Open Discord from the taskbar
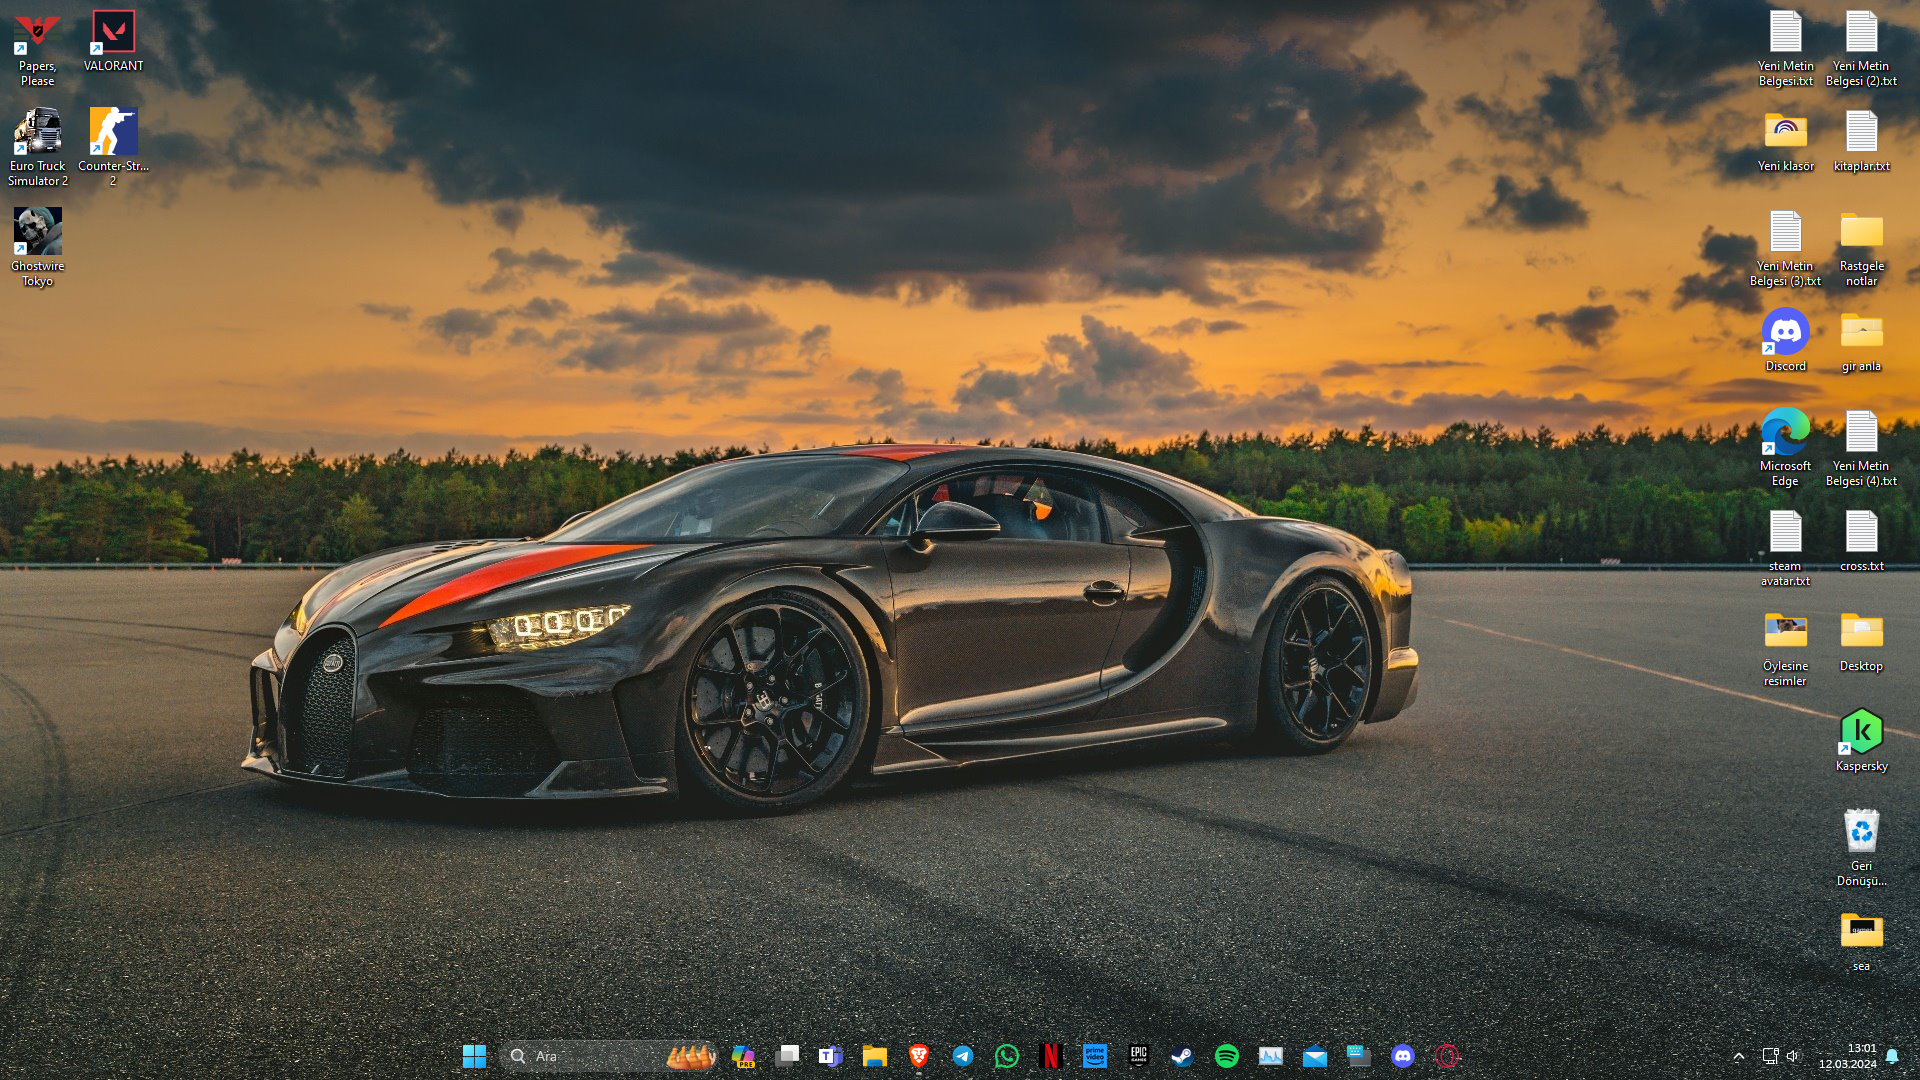This screenshot has width=1920, height=1080. click(1403, 1056)
